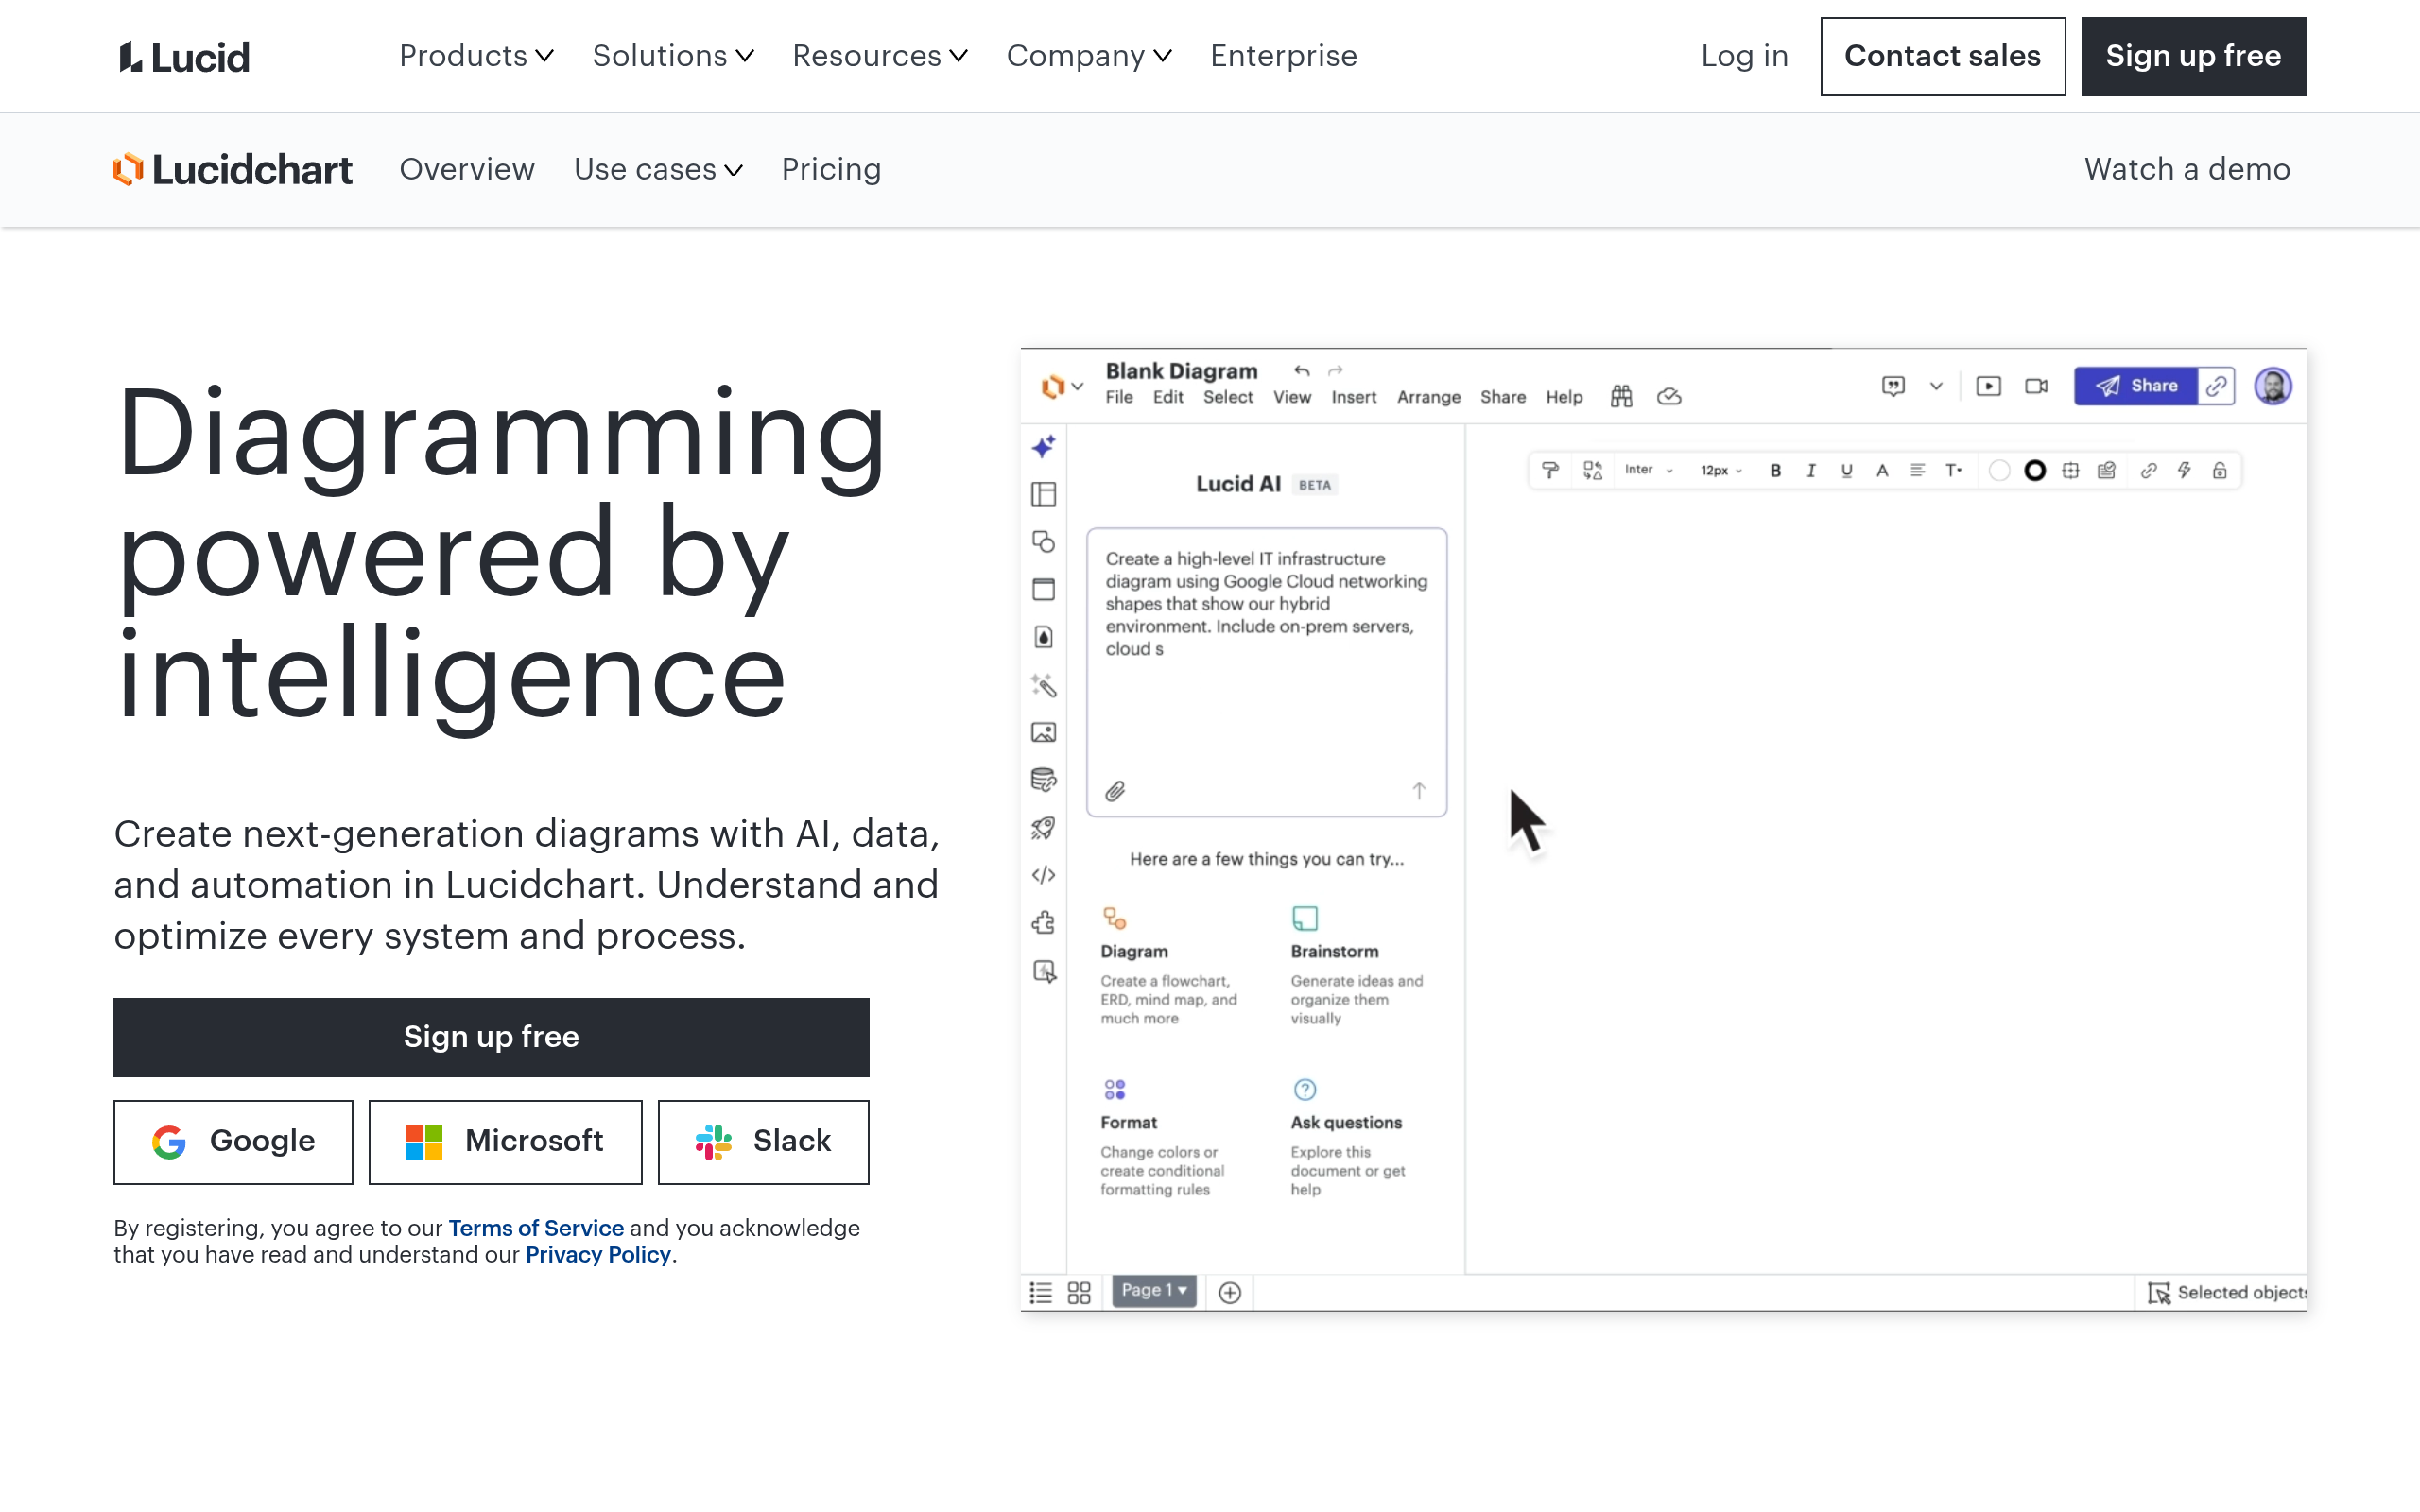This screenshot has height=1512, width=2420.
Task: Open the Terms of Service link
Action: pyautogui.click(x=535, y=1228)
